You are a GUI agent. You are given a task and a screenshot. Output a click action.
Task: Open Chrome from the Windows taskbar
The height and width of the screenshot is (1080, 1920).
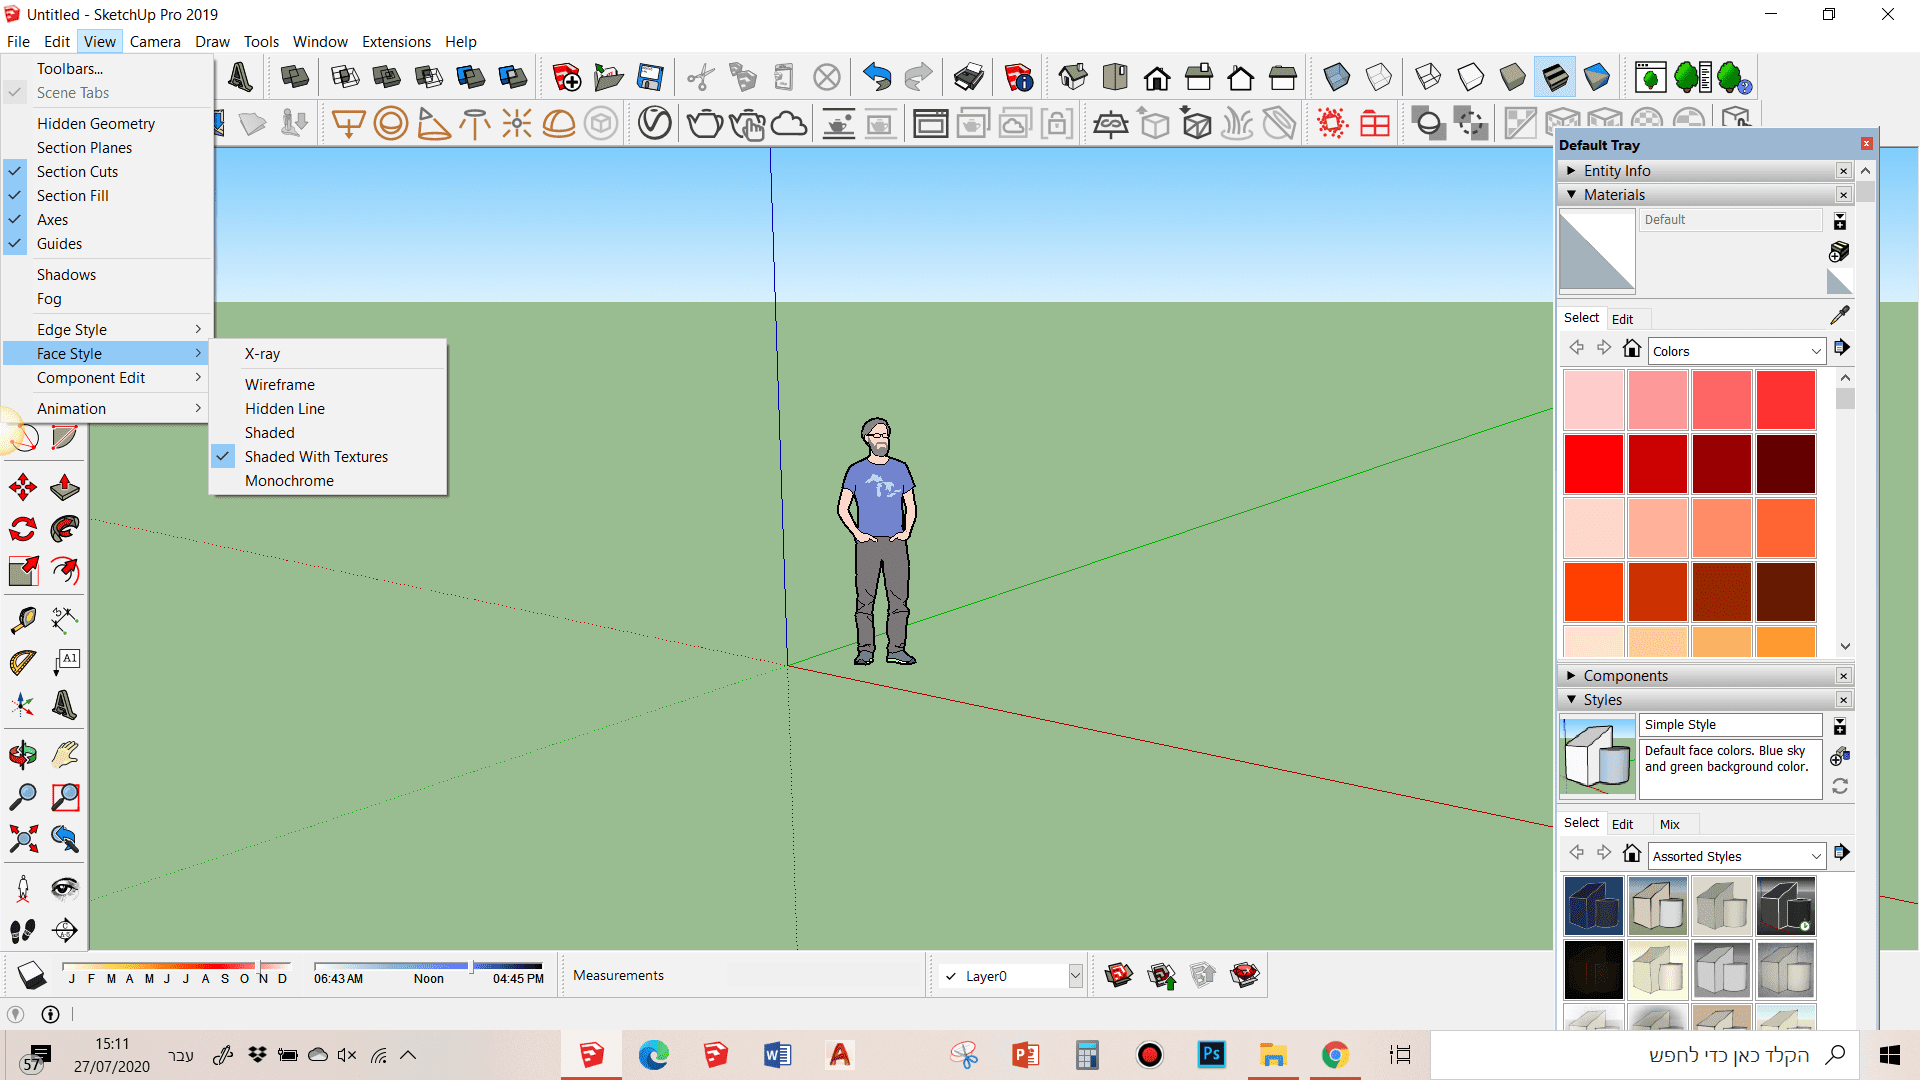(x=1334, y=1055)
